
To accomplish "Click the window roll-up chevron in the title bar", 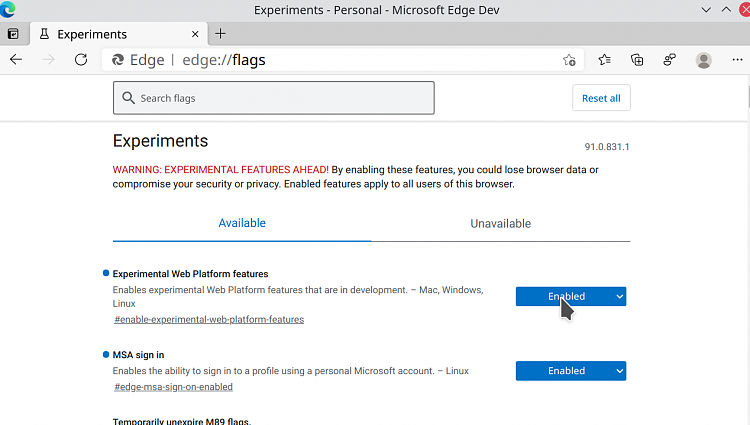I will (726, 10).
